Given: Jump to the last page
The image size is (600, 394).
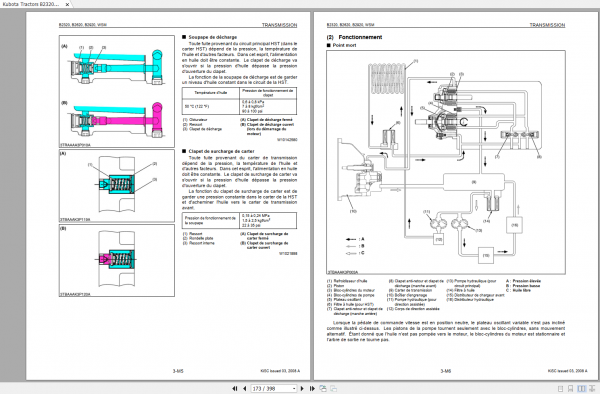Looking at the screenshot, I should (x=312, y=388).
